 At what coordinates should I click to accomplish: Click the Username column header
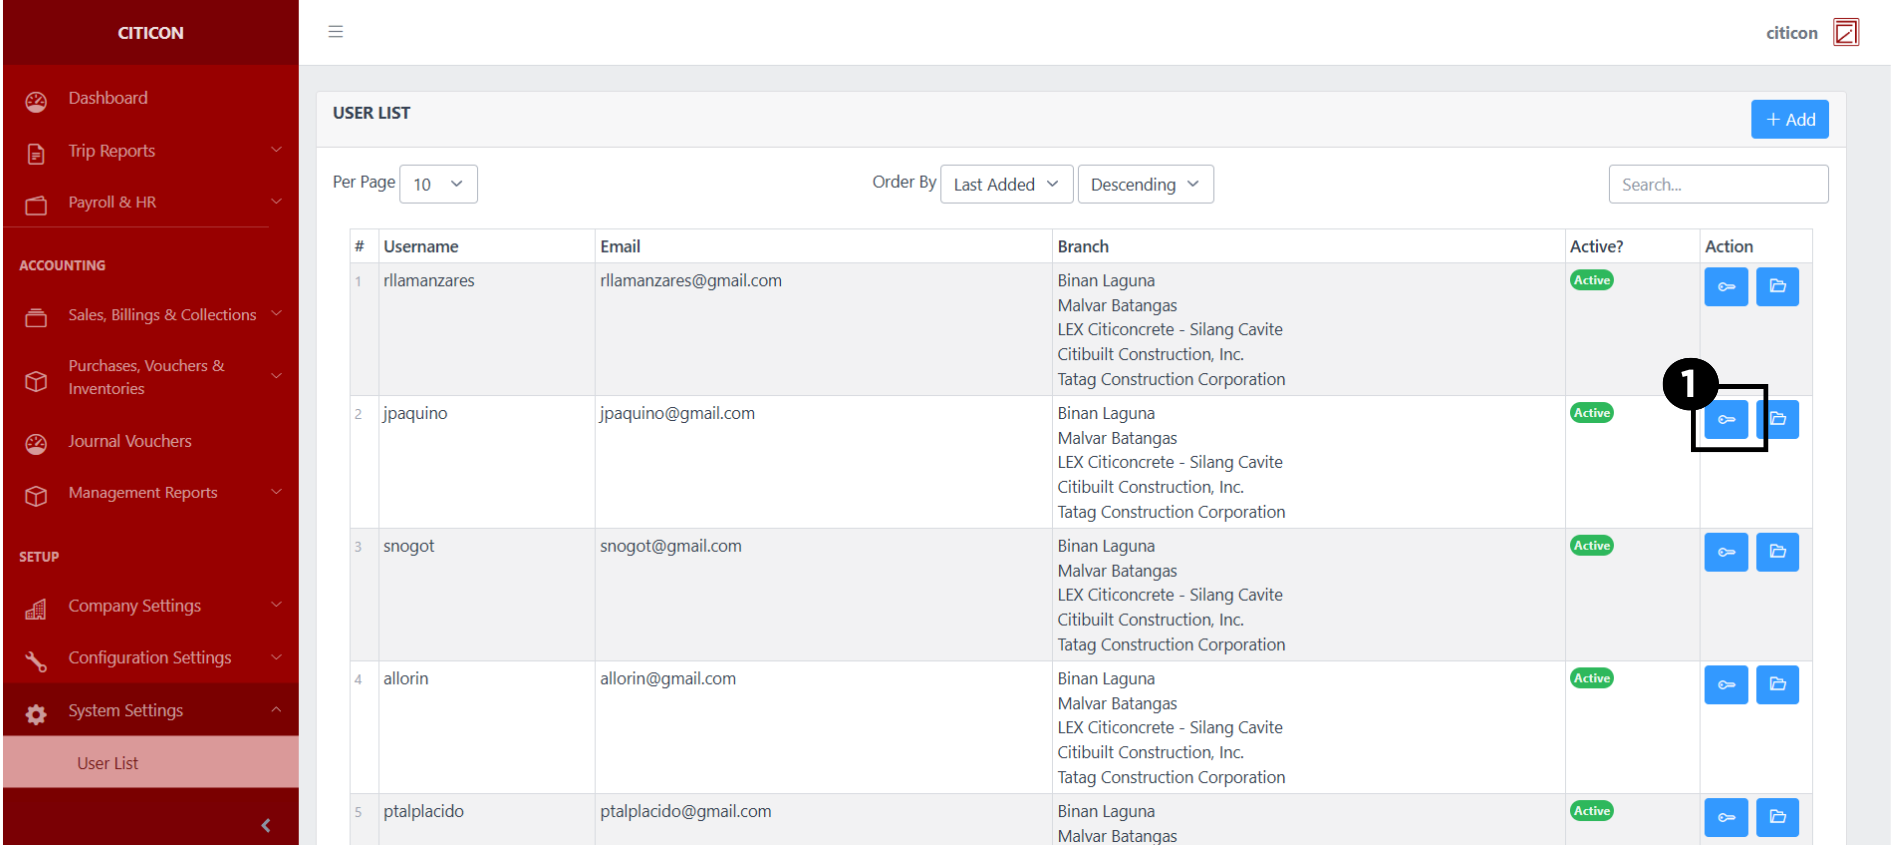(x=421, y=246)
